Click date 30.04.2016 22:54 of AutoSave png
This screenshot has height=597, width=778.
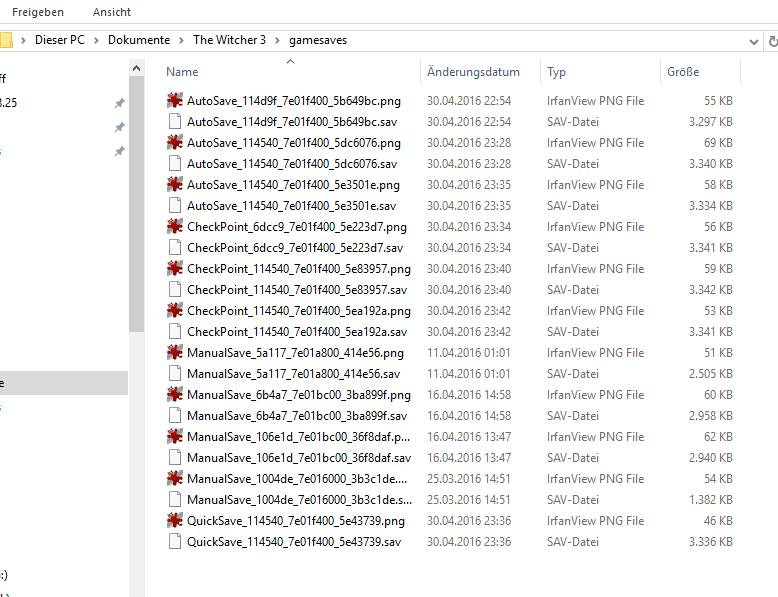point(469,101)
